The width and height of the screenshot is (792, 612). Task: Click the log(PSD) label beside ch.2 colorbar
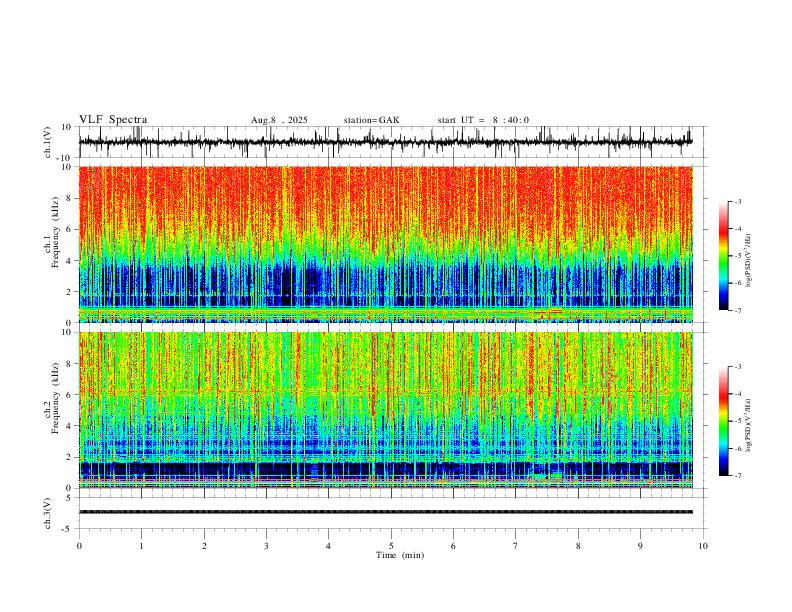point(748,425)
